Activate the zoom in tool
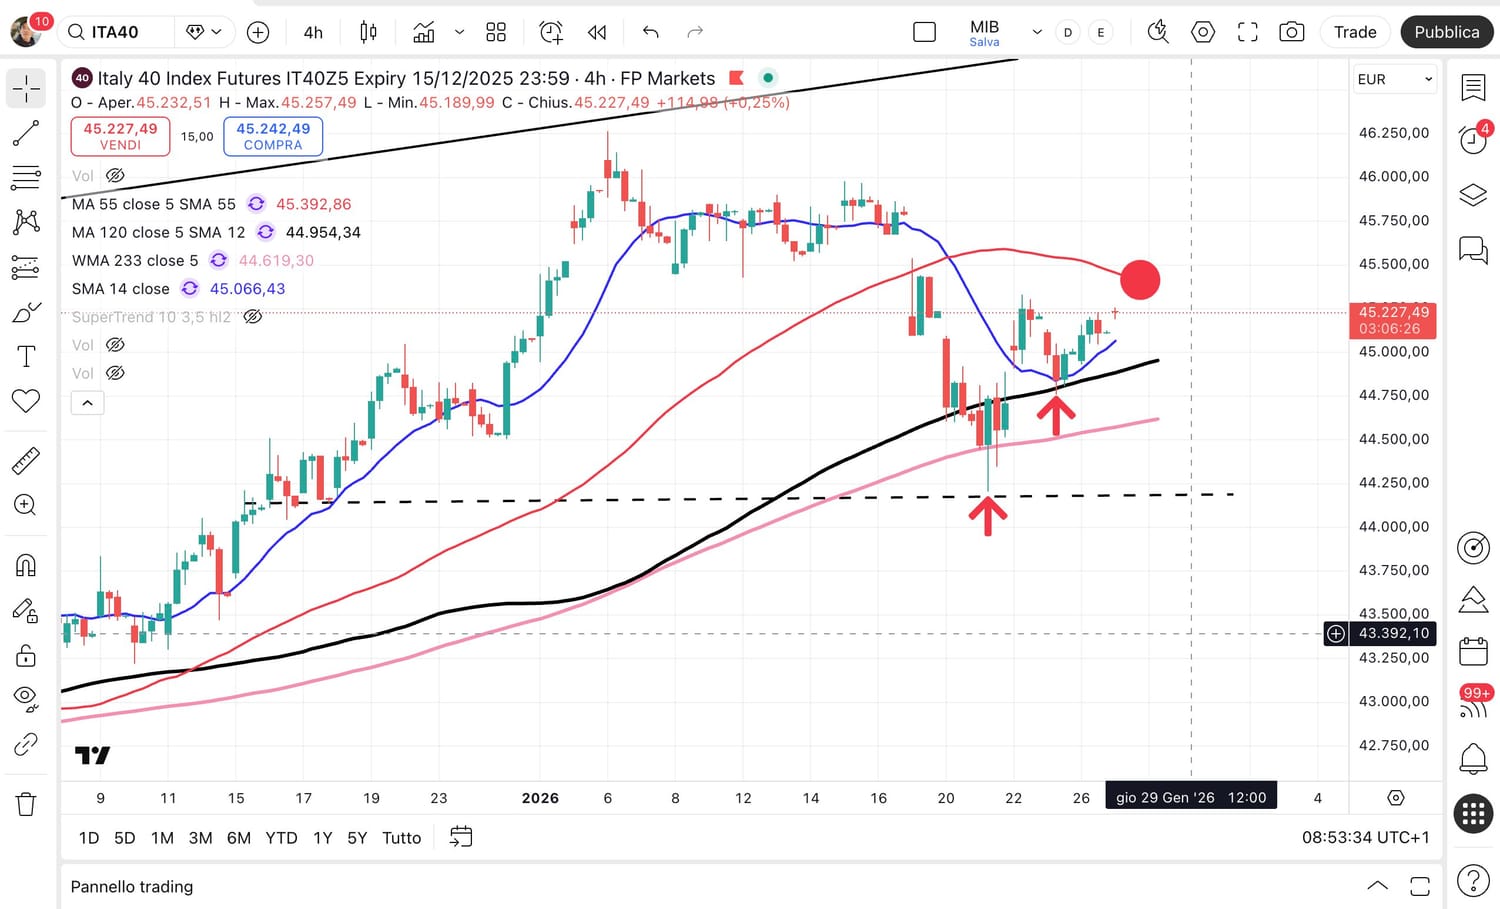Image resolution: width=1500 pixels, height=909 pixels. click(26, 505)
